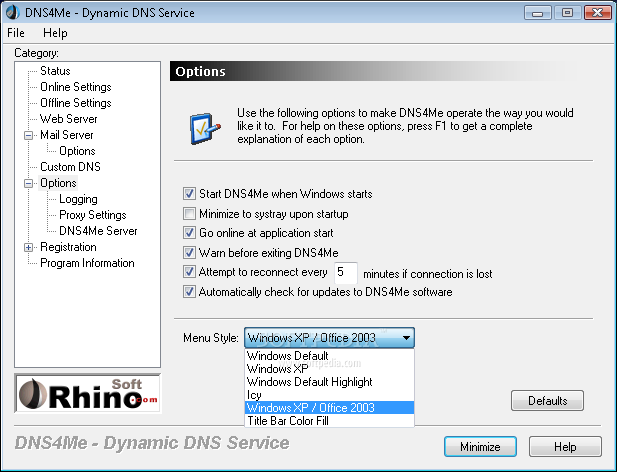This screenshot has height=472, width=617.
Task: Collapse the Options tree node
Action: pos(28,183)
